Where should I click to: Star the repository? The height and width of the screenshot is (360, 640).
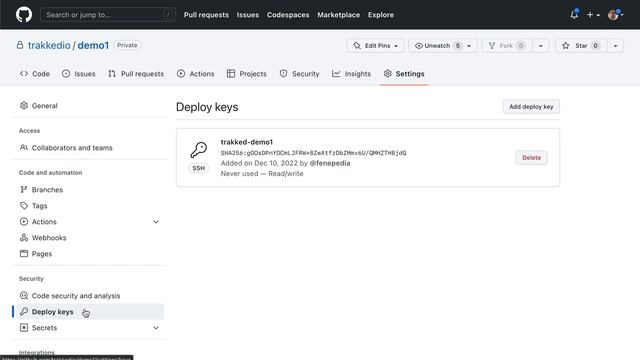click(581, 46)
